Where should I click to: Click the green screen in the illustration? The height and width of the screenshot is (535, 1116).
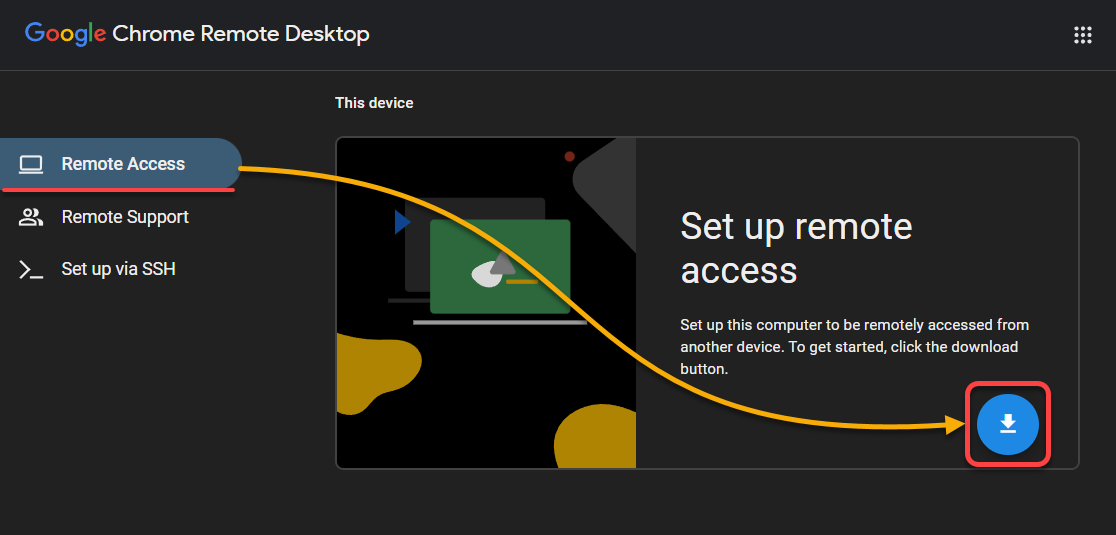[500, 266]
